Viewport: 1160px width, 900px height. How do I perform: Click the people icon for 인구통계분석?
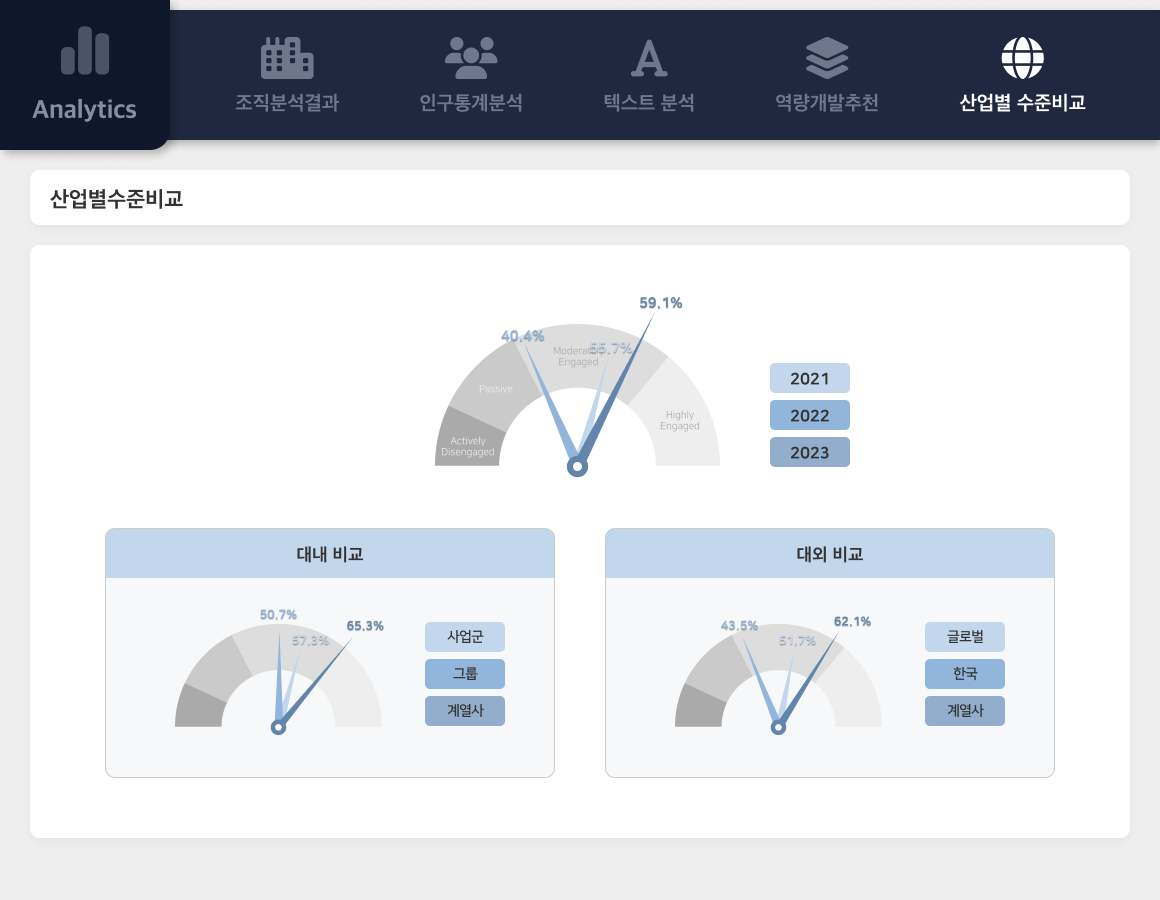[x=471, y=58]
